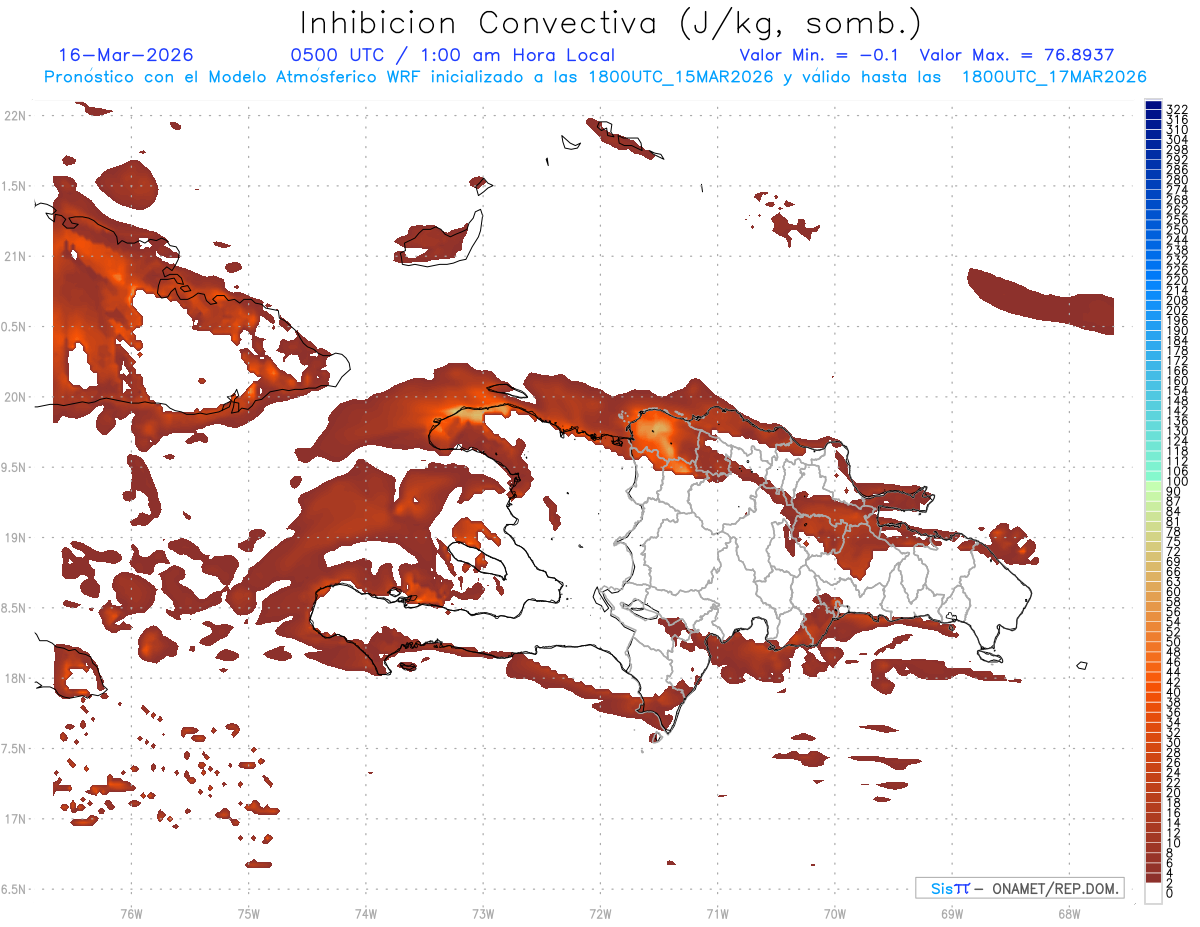Click the '76W' longitude label

coord(131,914)
